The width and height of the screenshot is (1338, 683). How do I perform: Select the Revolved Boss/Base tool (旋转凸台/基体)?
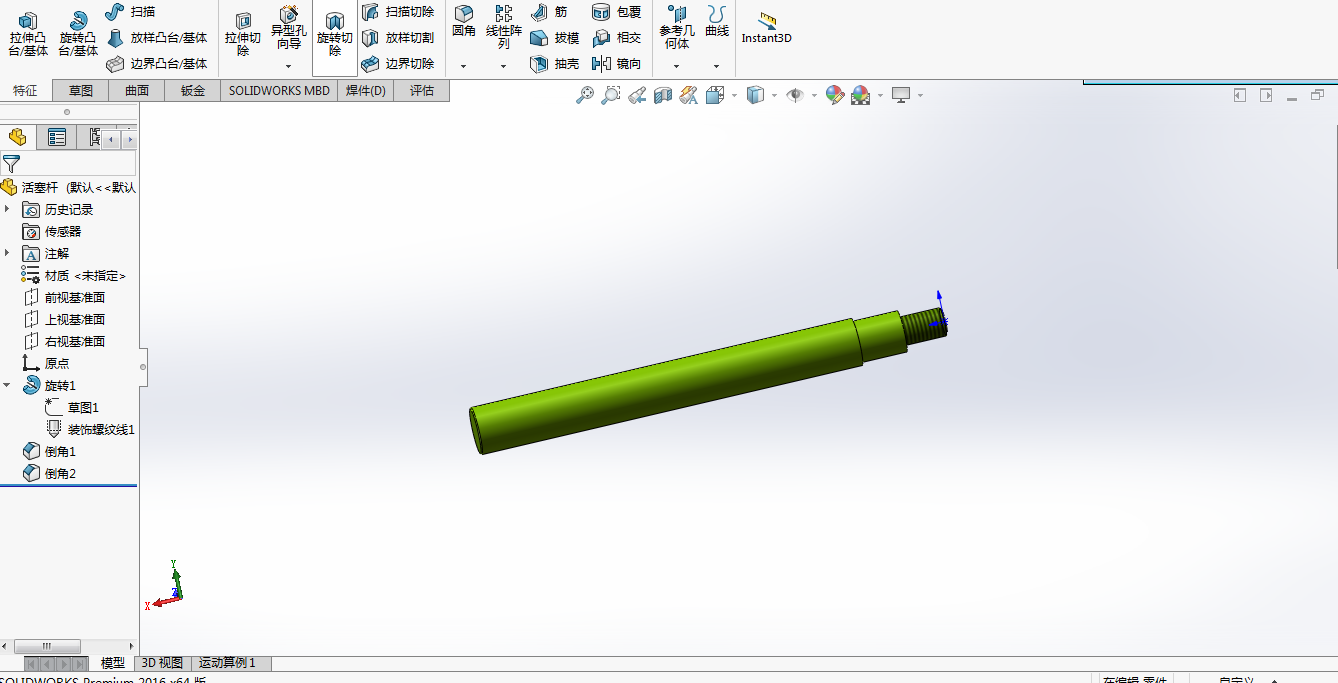point(78,34)
